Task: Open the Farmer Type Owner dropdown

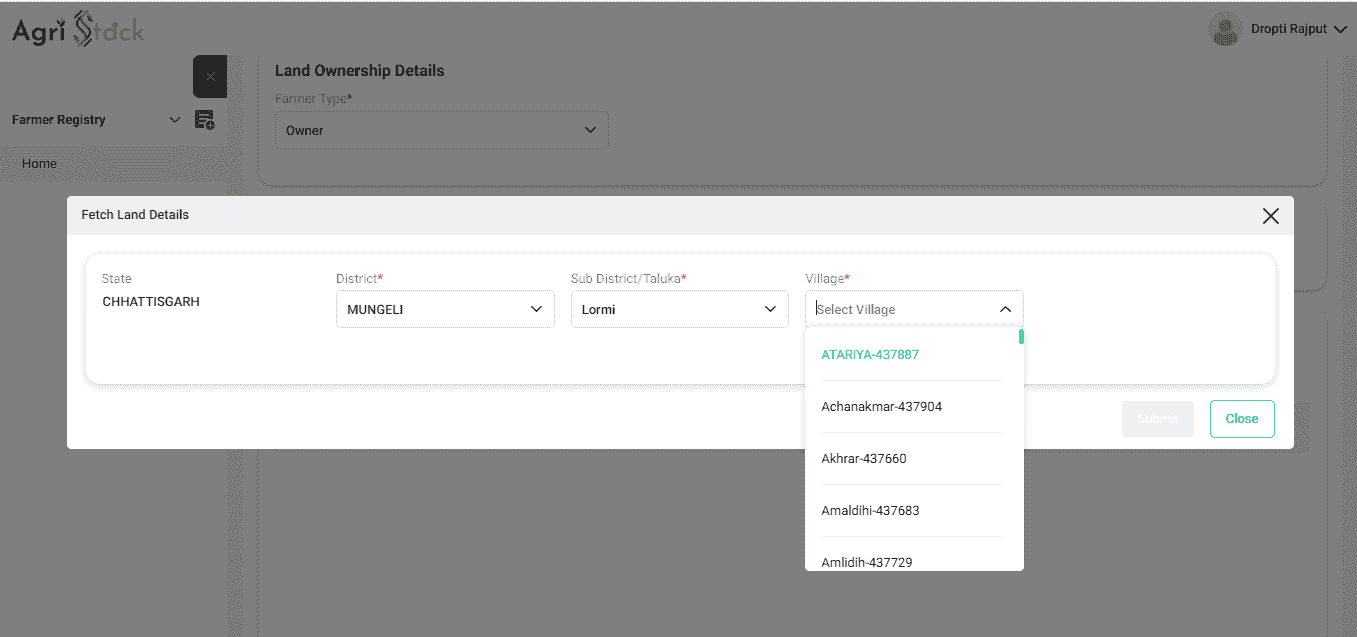Action: pos(441,131)
